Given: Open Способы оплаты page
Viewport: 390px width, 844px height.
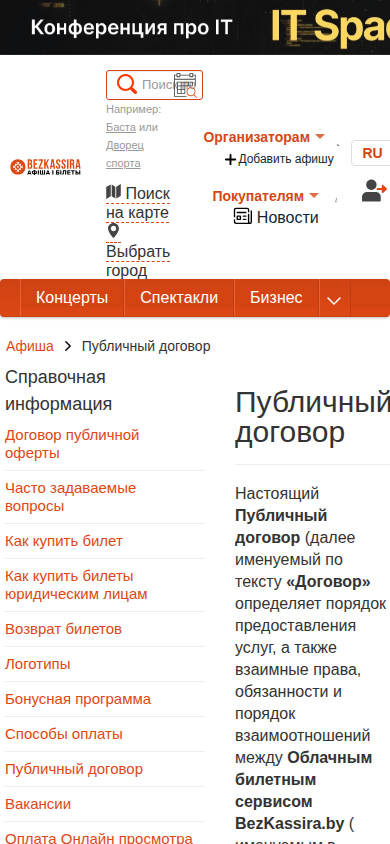Looking at the screenshot, I should [64, 734].
